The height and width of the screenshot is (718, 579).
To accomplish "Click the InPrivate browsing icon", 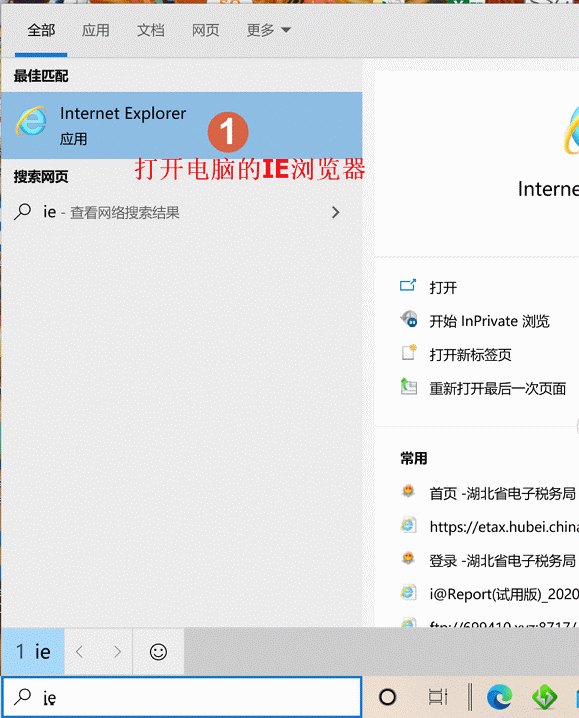I will (x=409, y=319).
